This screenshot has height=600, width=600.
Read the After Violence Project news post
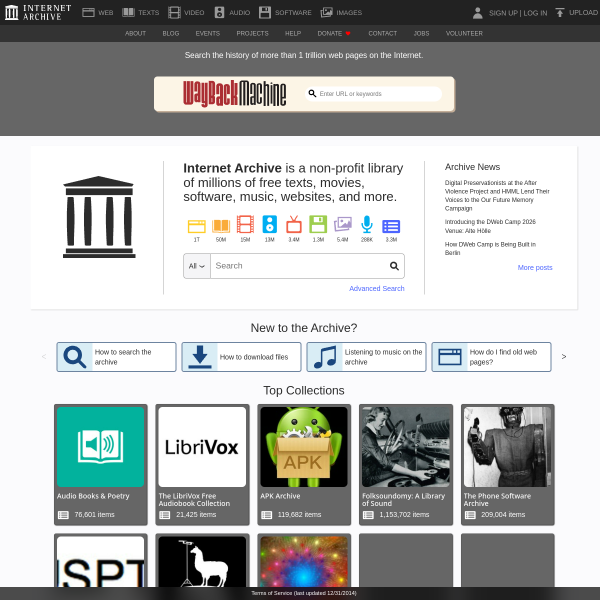click(497, 196)
